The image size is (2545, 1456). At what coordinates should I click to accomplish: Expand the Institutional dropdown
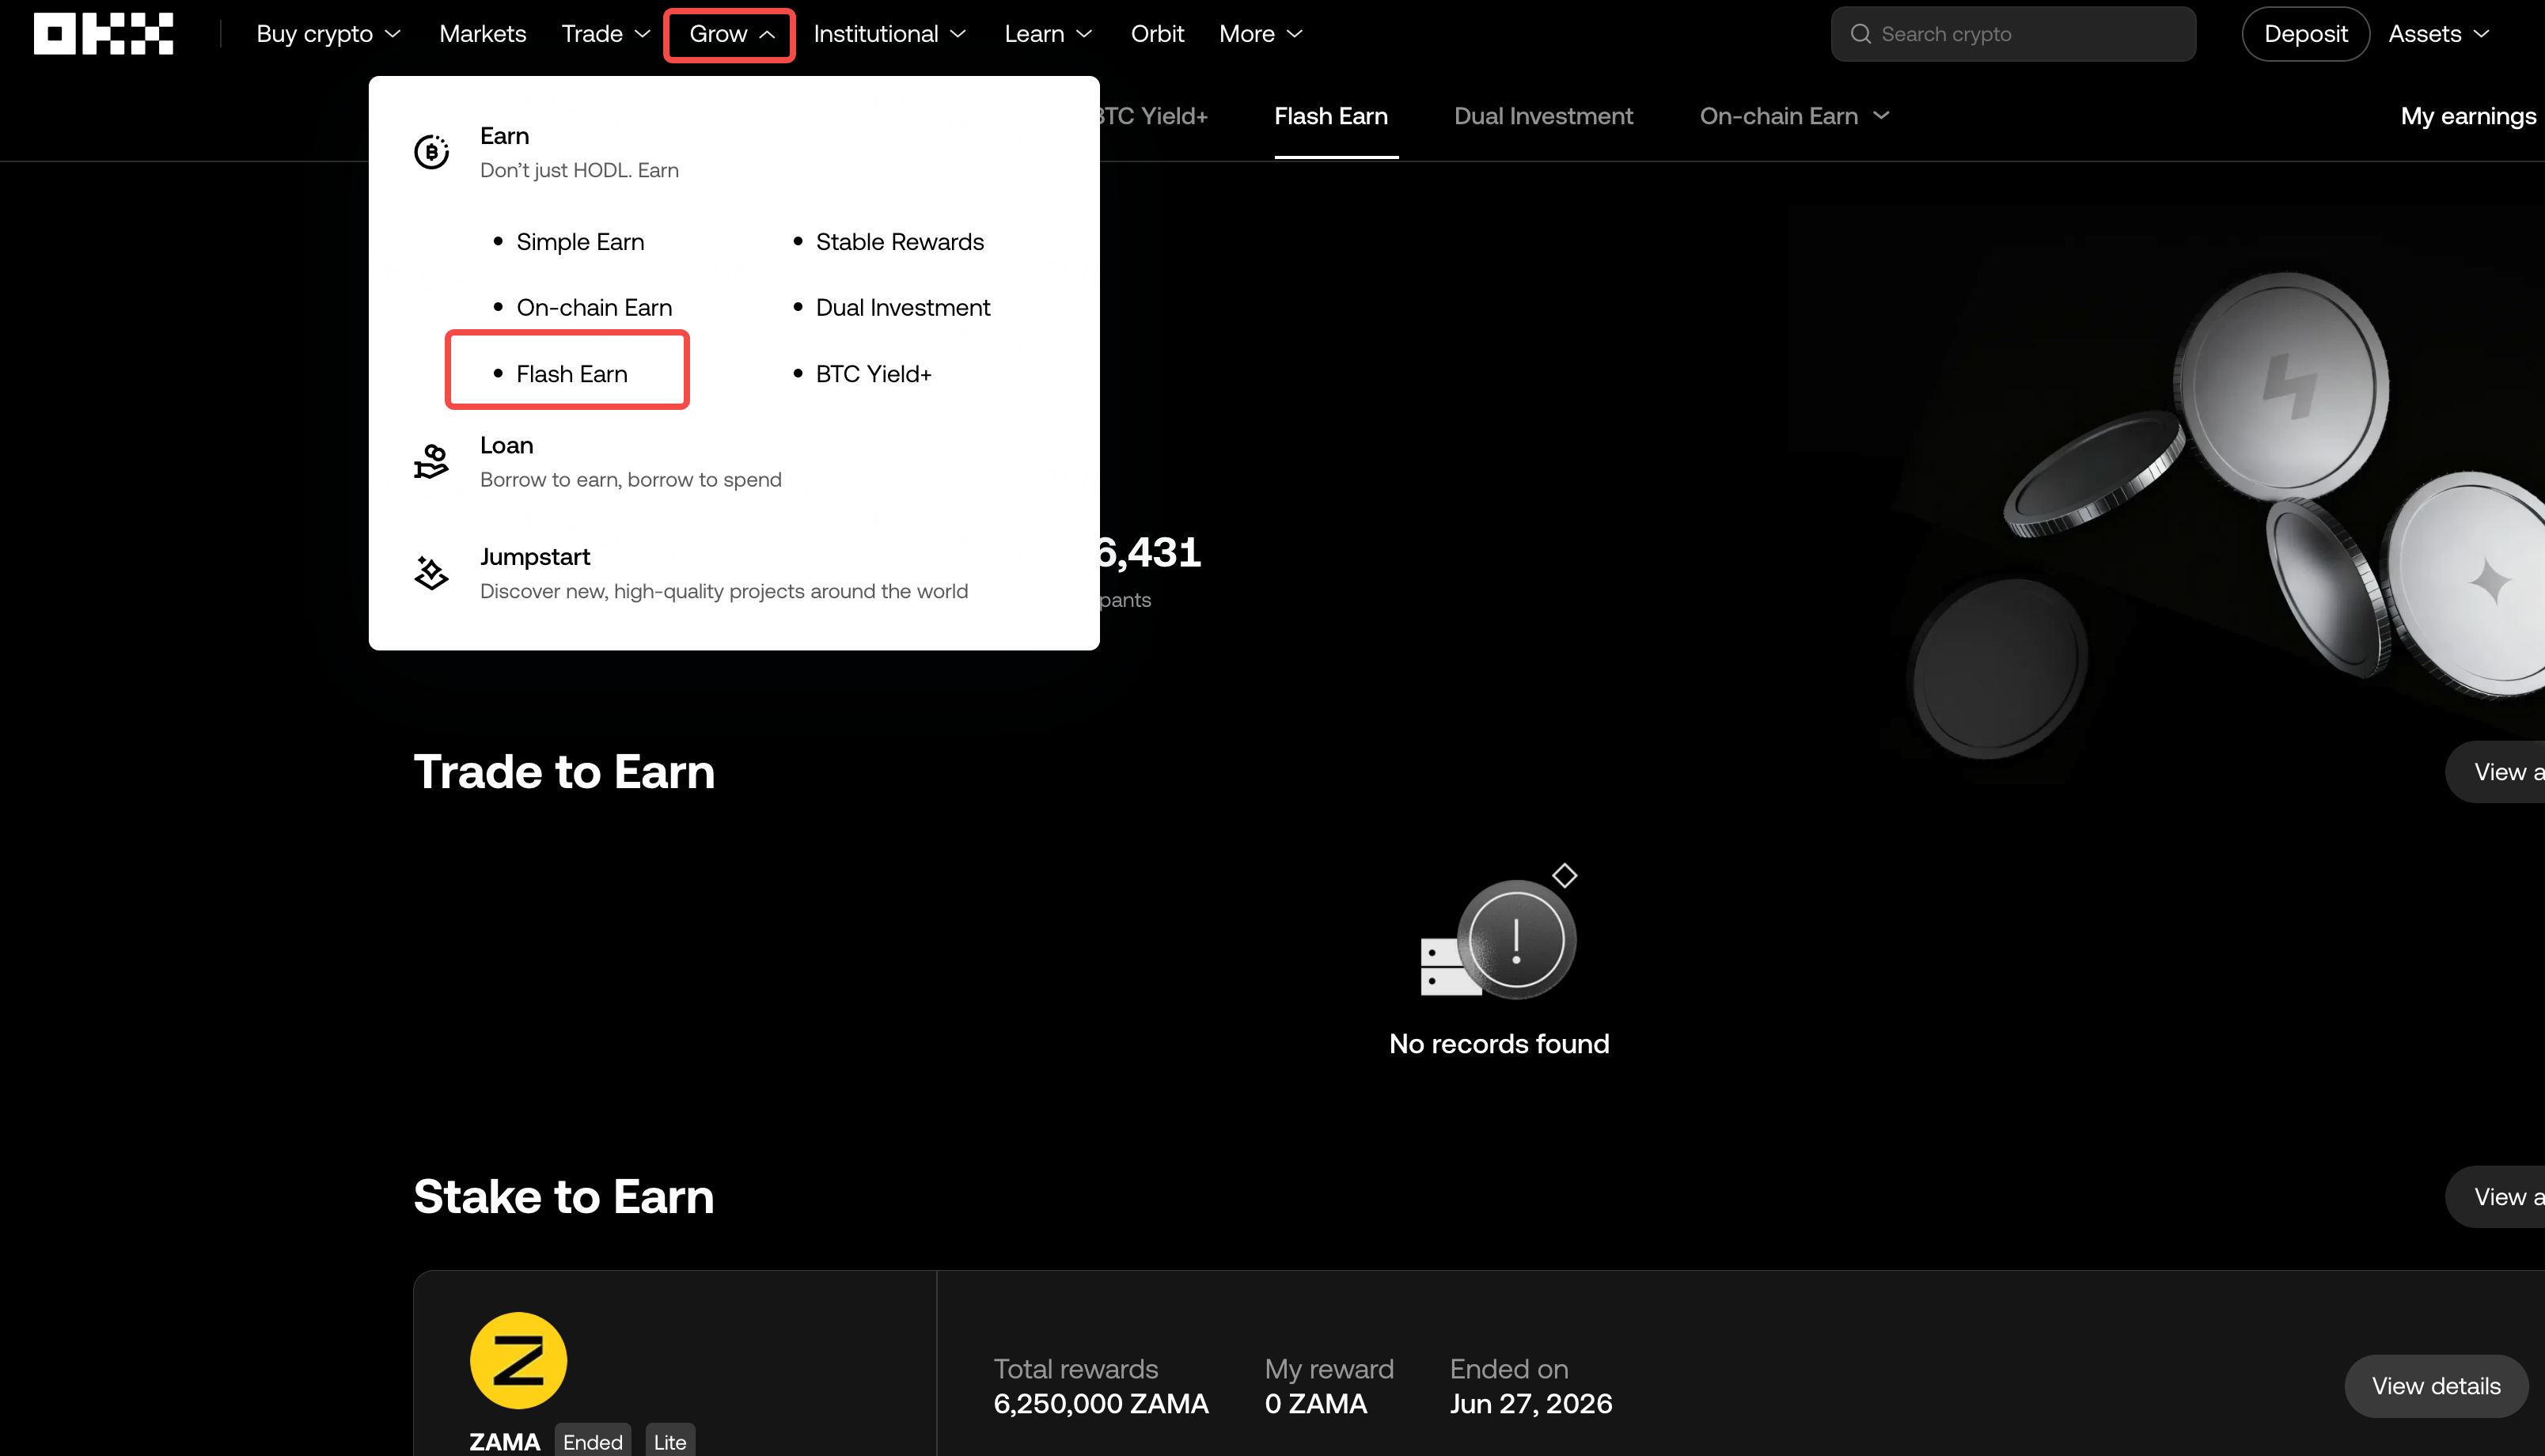(x=889, y=34)
